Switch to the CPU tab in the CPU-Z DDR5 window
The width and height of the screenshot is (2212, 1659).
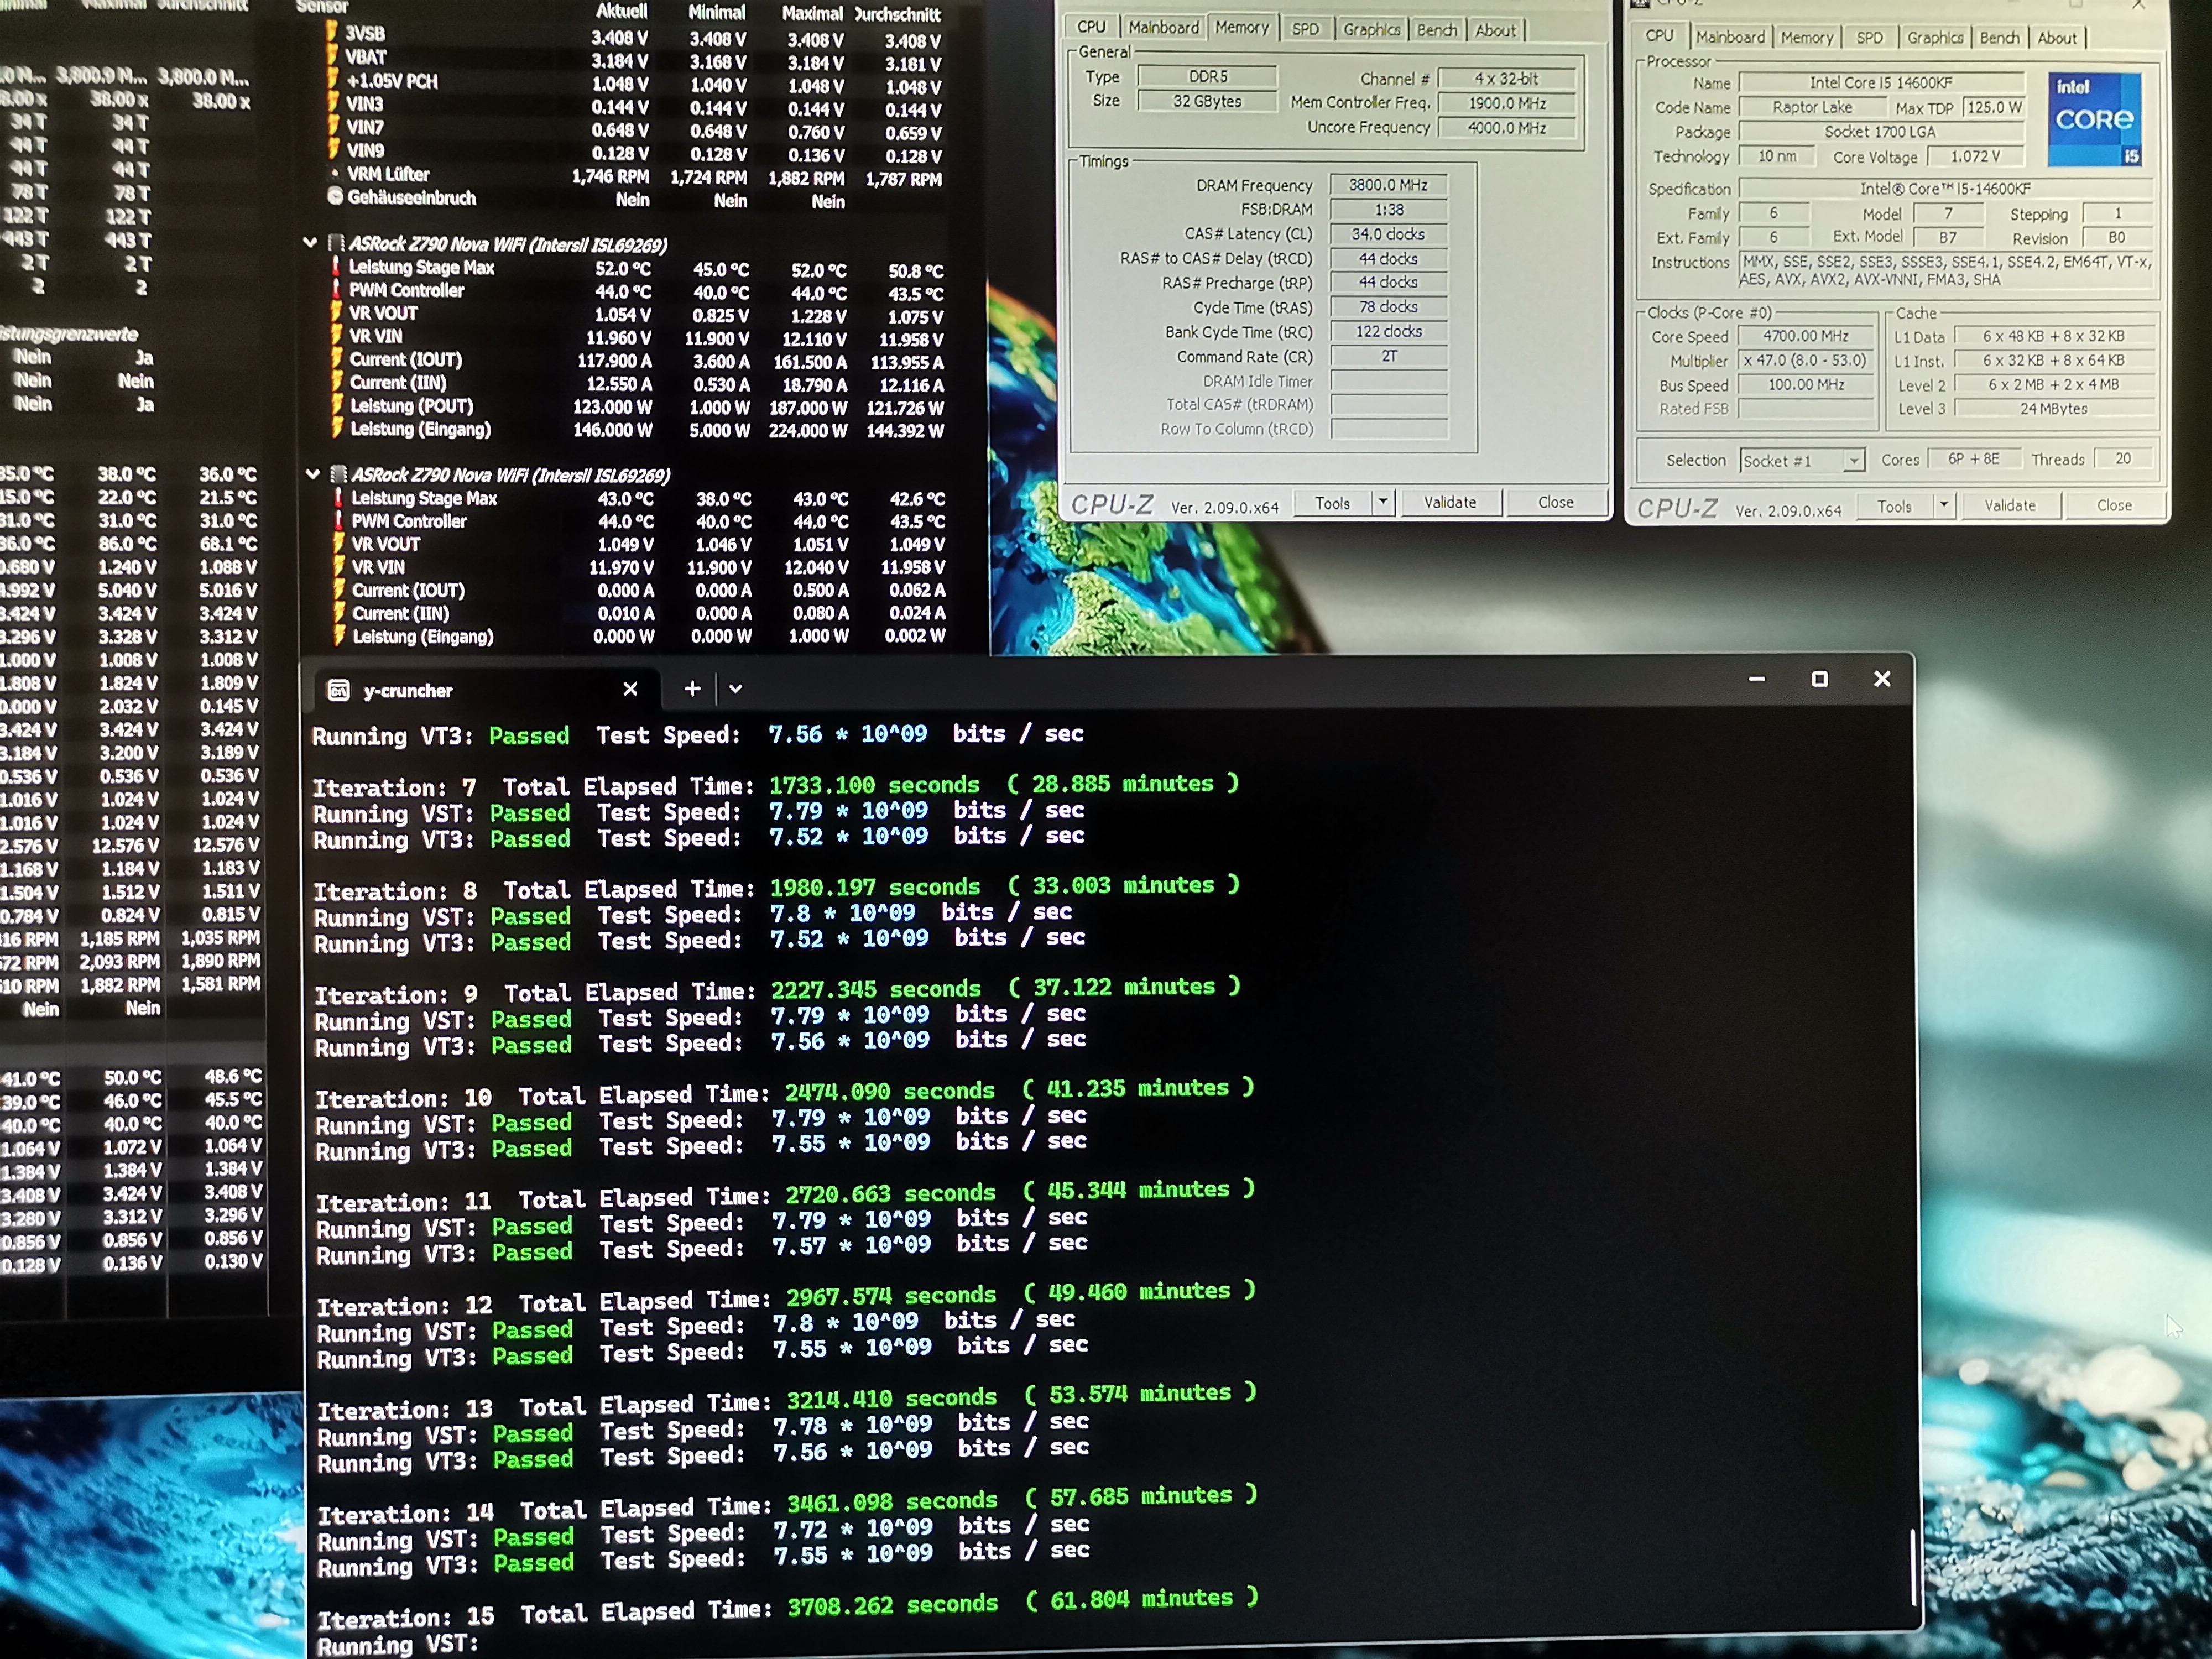point(1091,27)
